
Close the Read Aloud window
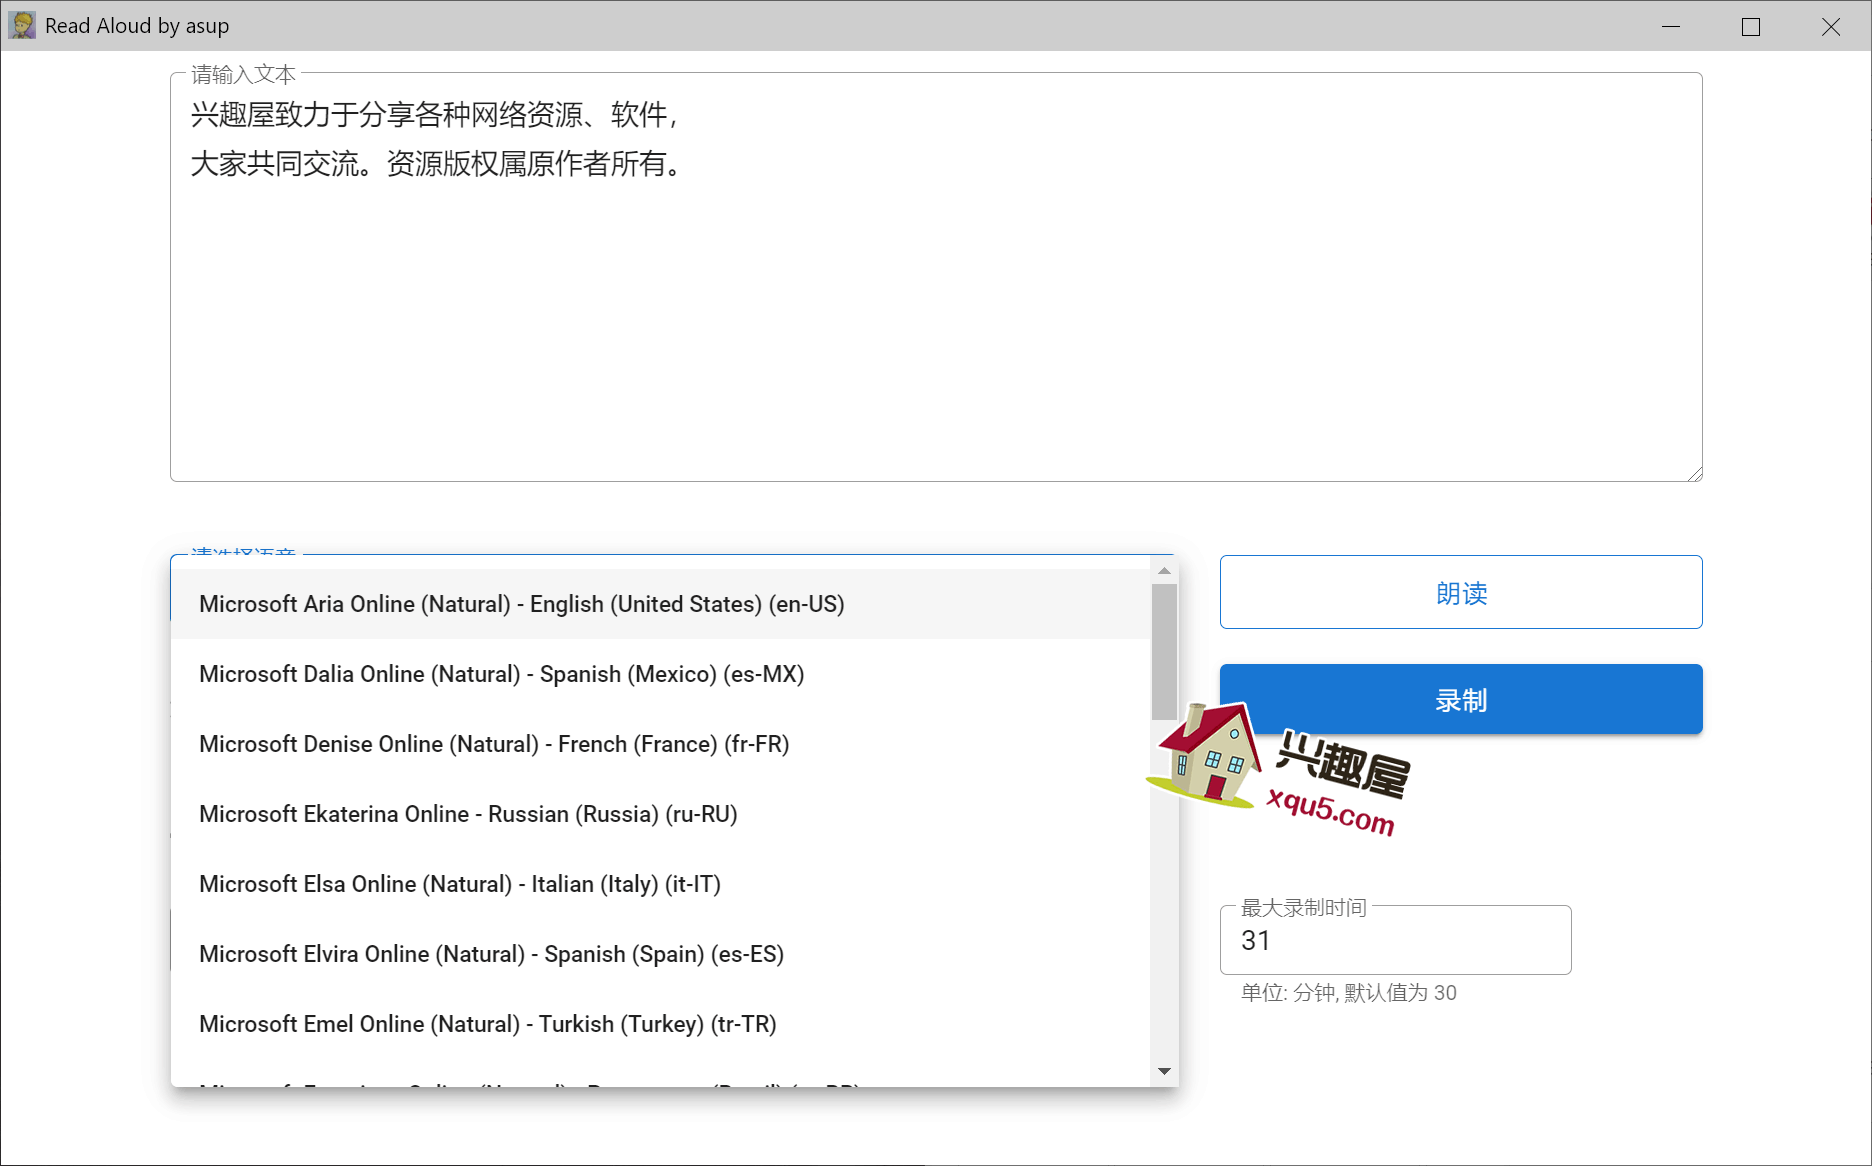pos(1831,26)
